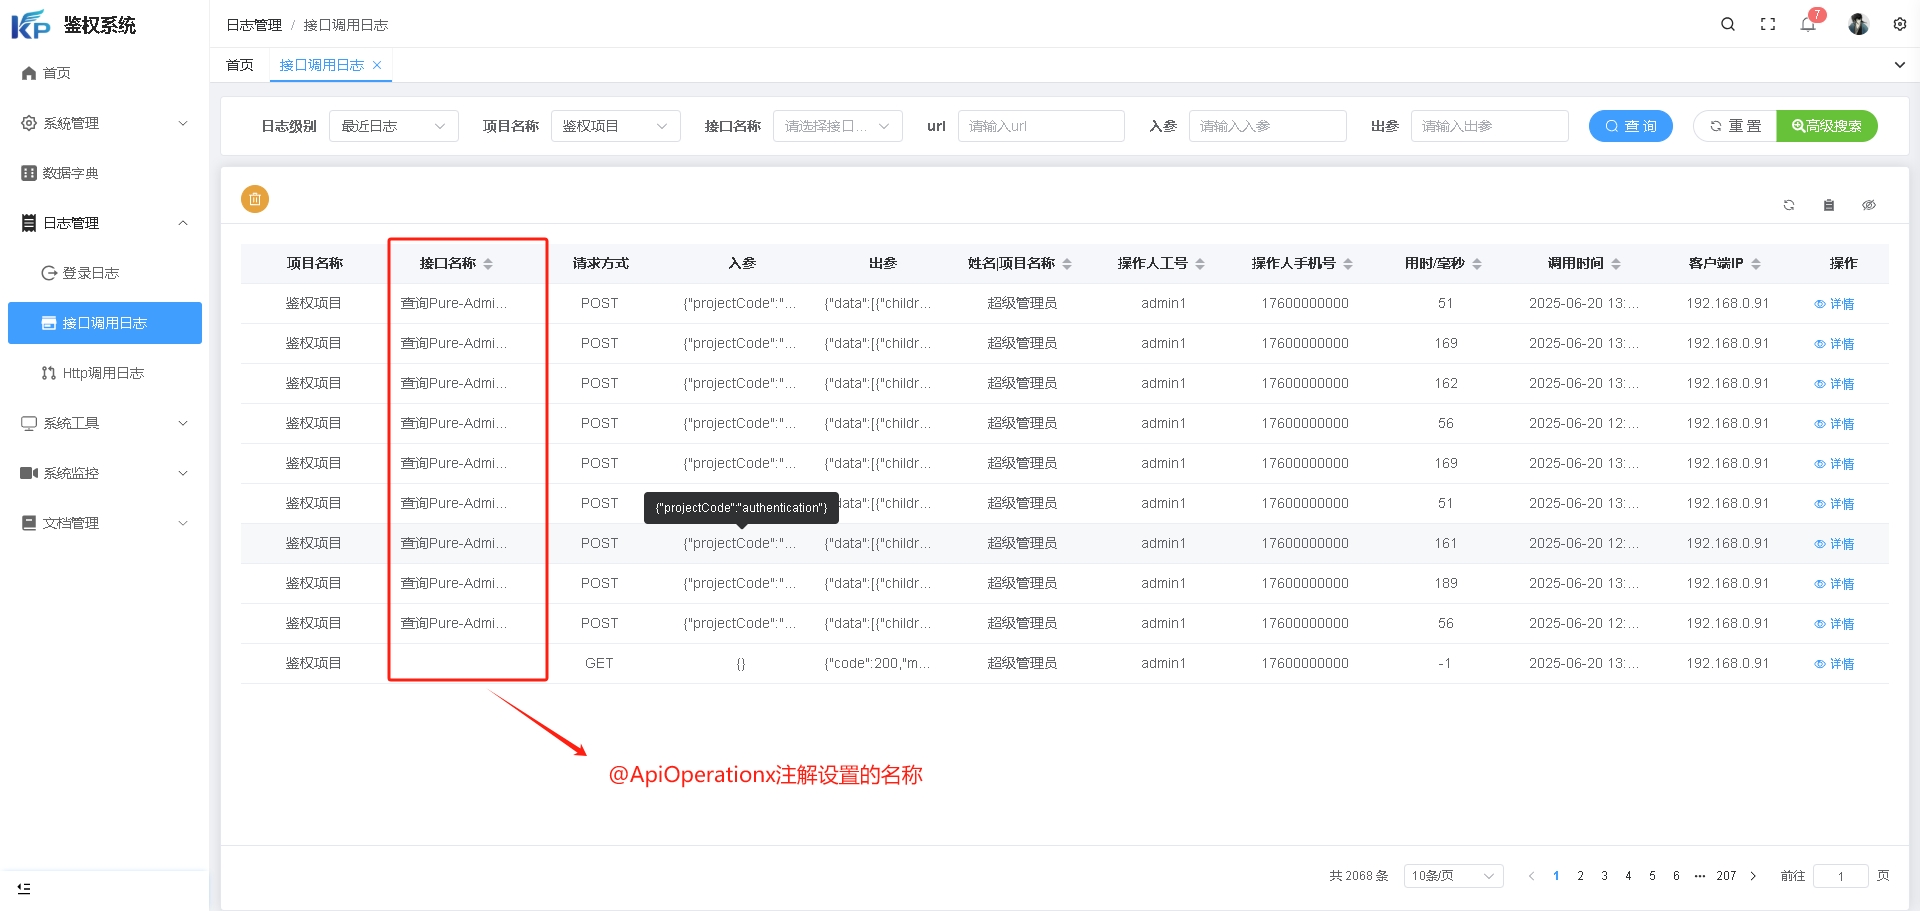View 详情 of the first log row
Screen dimensions: 1920x911
pos(1835,304)
